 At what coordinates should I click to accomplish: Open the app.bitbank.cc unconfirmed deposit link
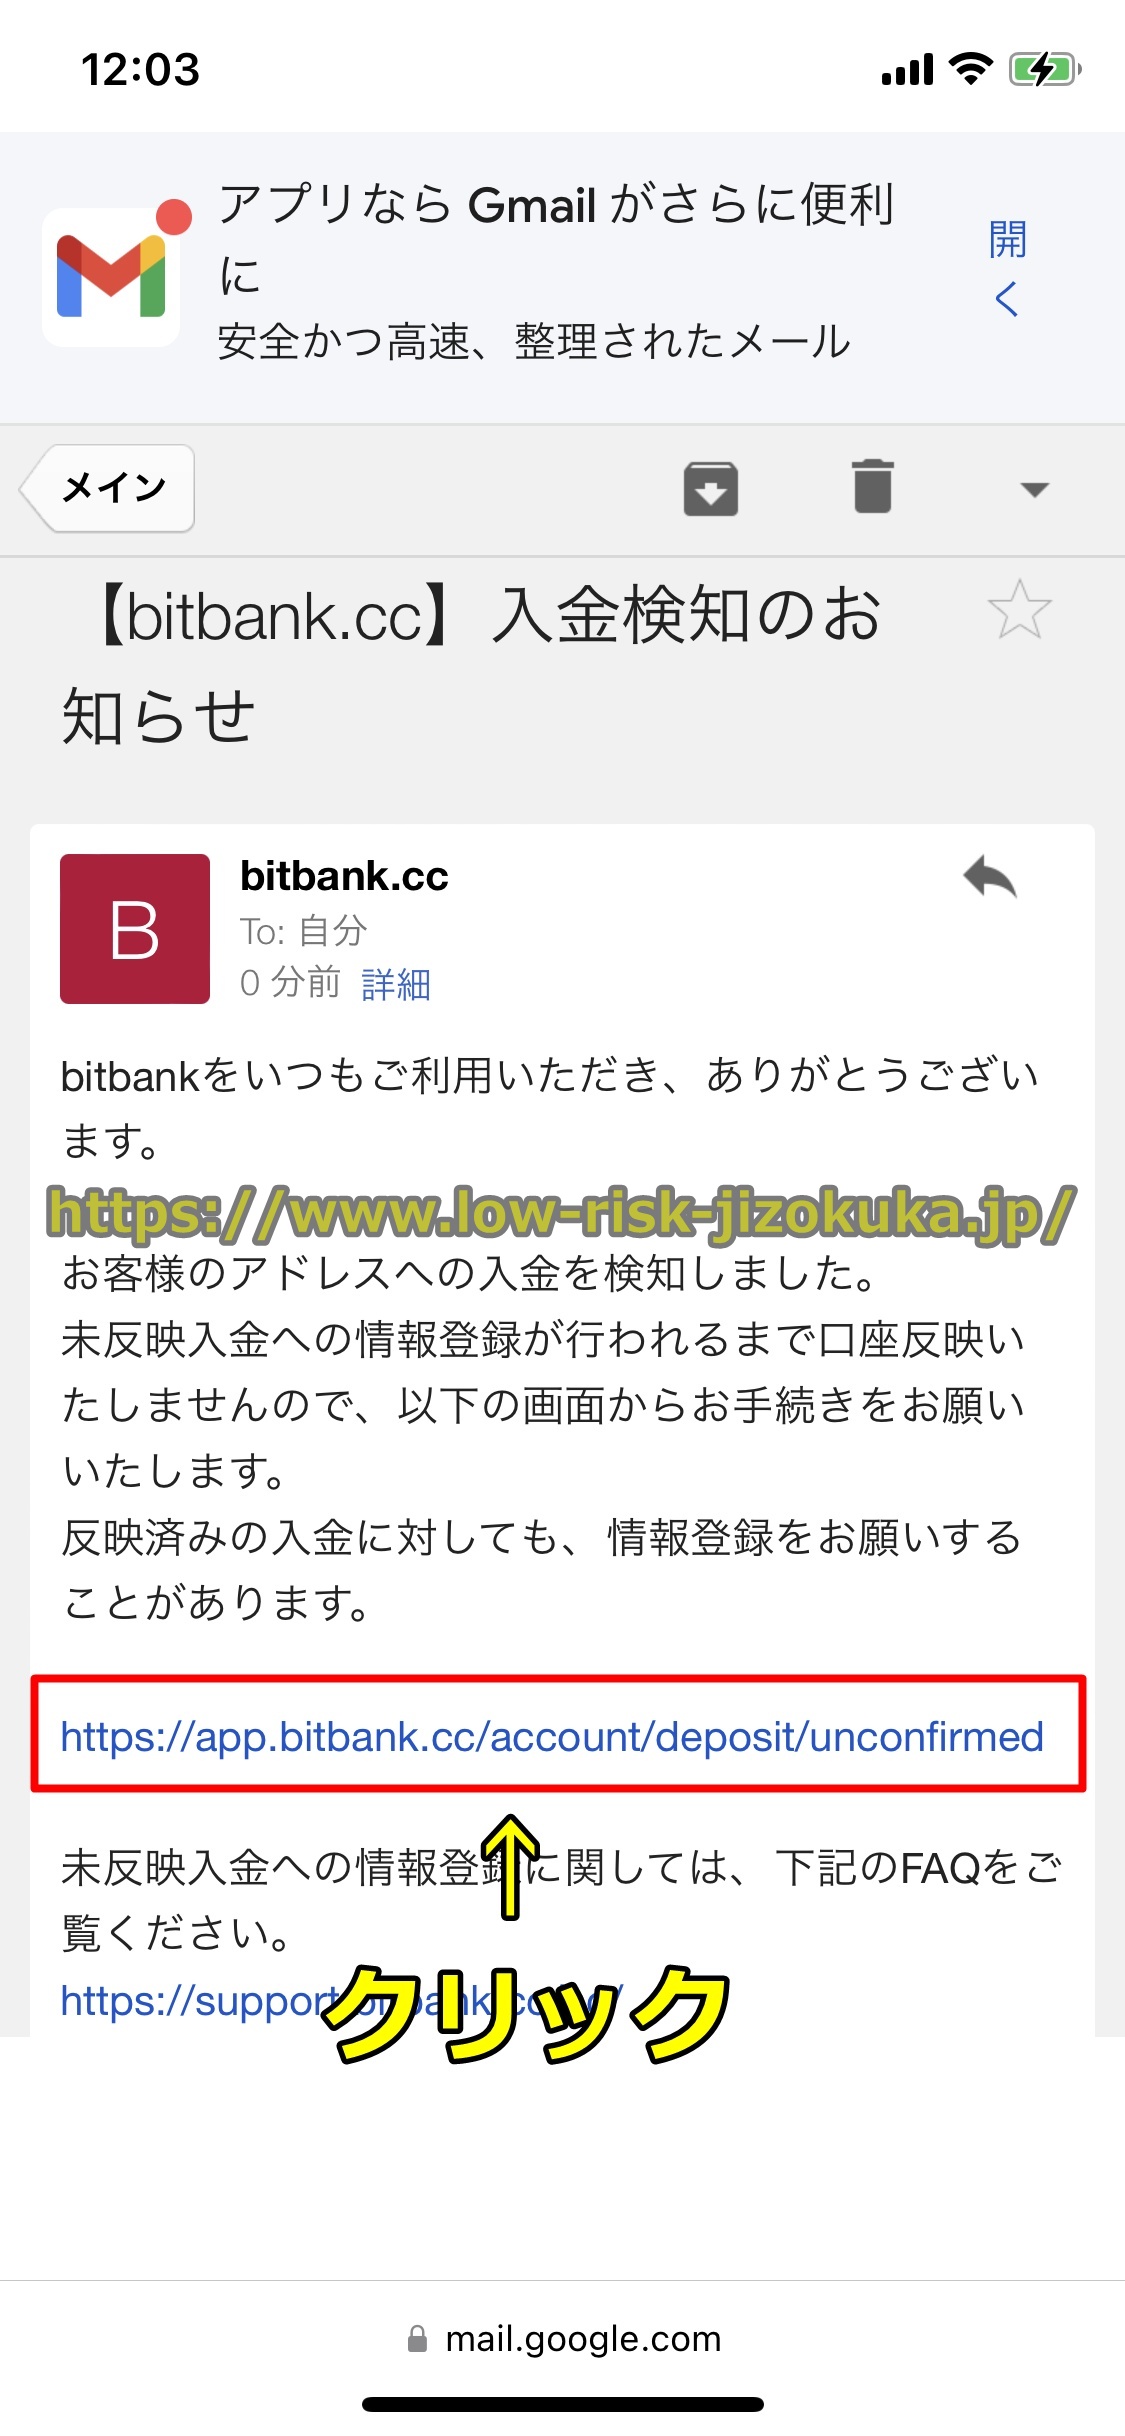[552, 1737]
